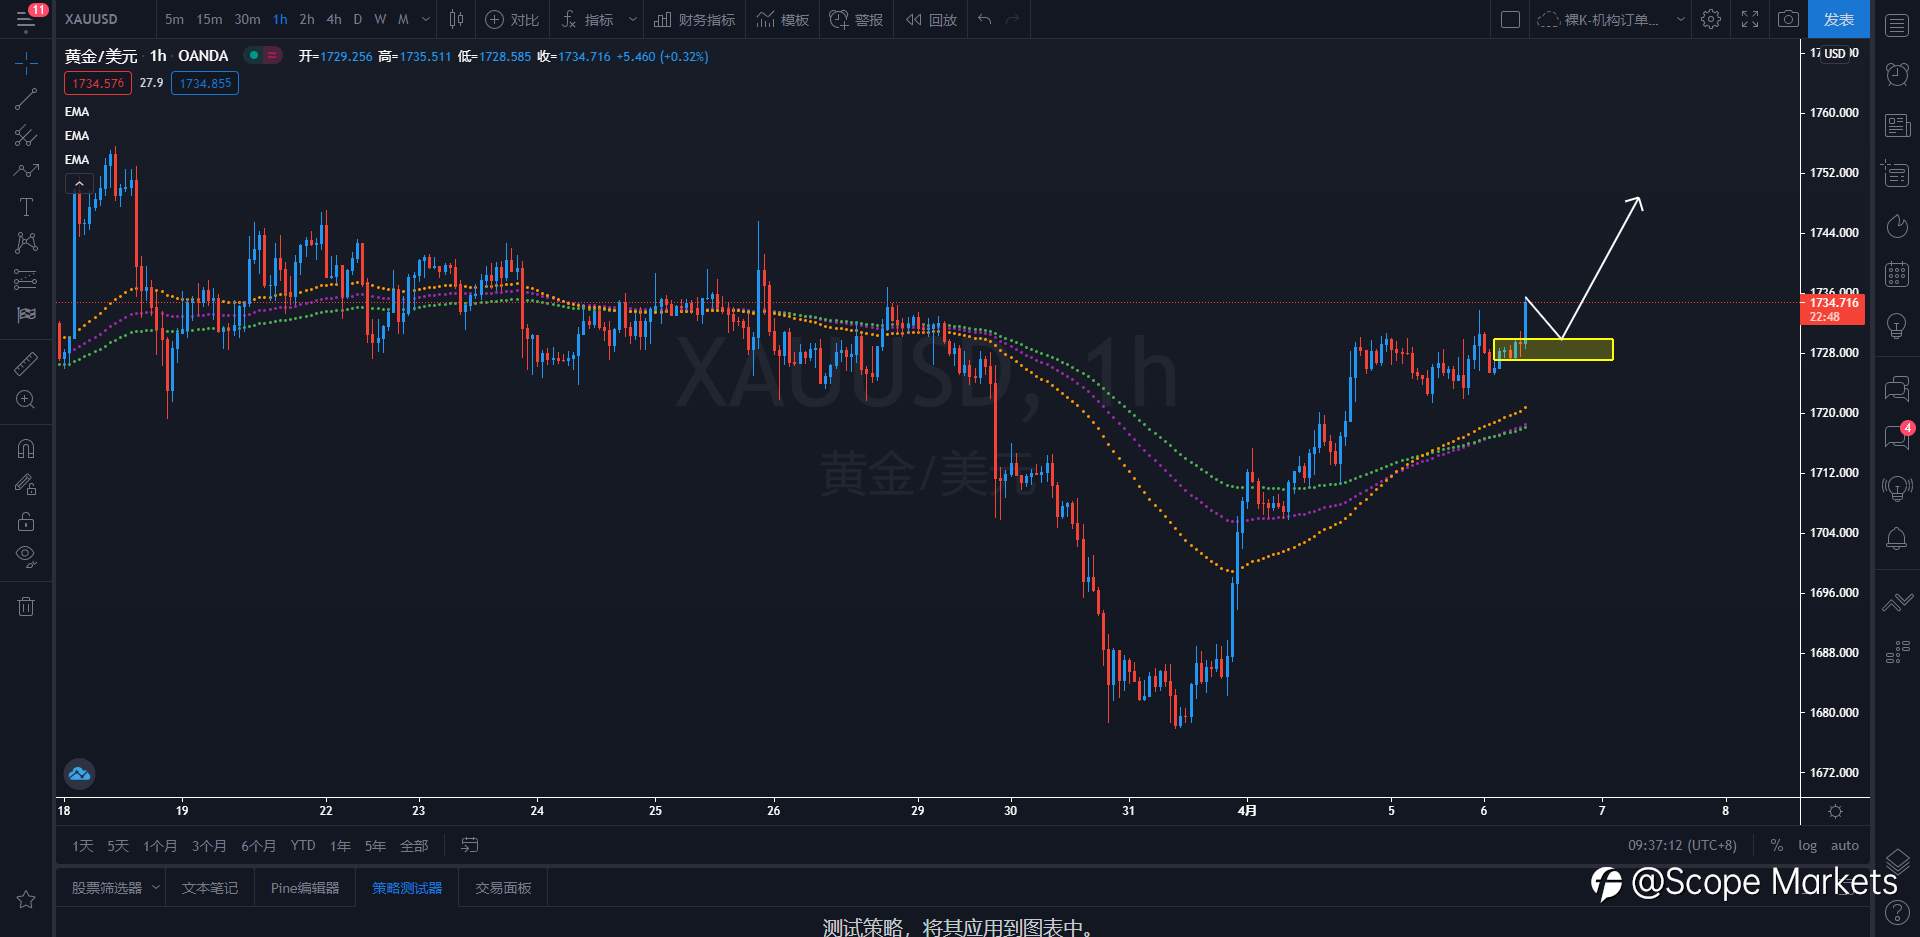Open the favorites star toolbar
Image resolution: width=1920 pixels, height=937 pixels.
pos(26,899)
